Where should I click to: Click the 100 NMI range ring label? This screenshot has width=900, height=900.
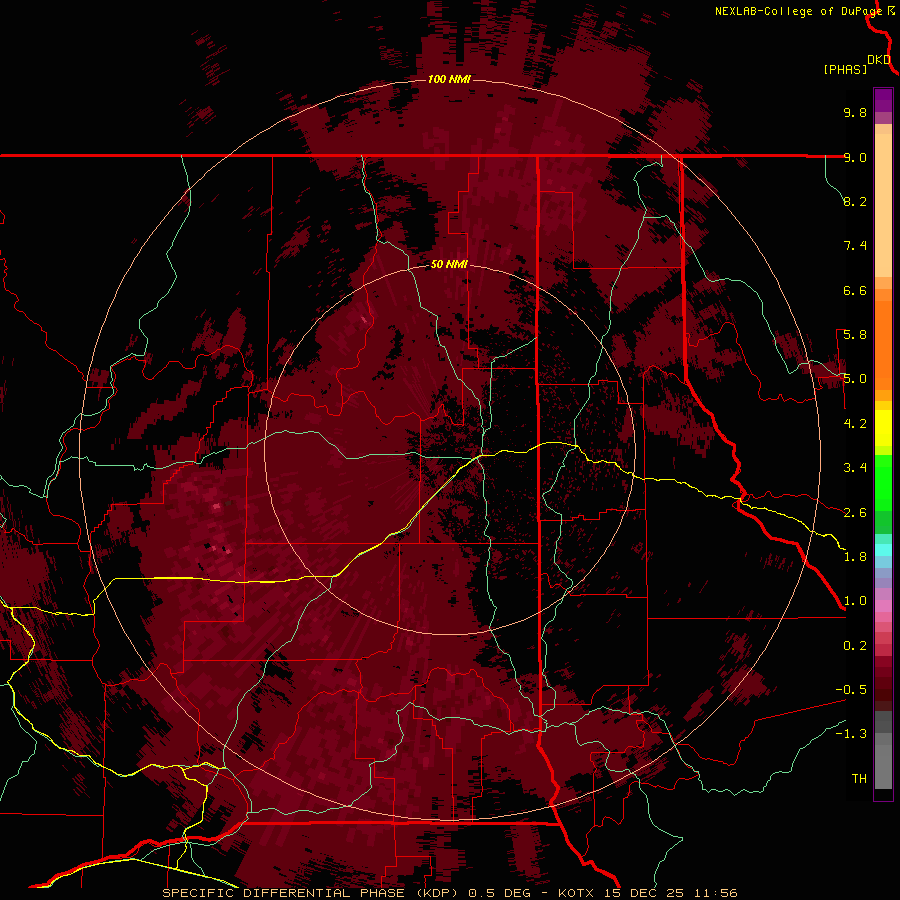pyautogui.click(x=449, y=79)
